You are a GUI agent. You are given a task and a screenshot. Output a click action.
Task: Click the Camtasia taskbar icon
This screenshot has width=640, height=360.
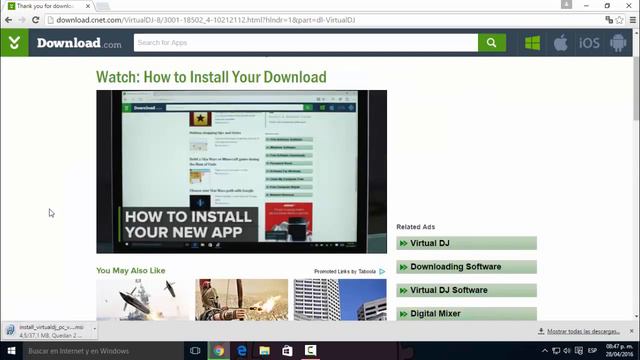[x=310, y=351]
